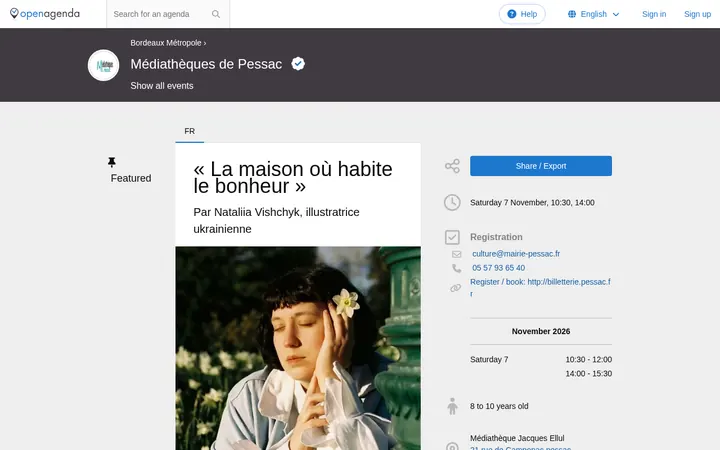Click the Featured pin icon
The height and width of the screenshot is (450, 720).
click(x=112, y=162)
